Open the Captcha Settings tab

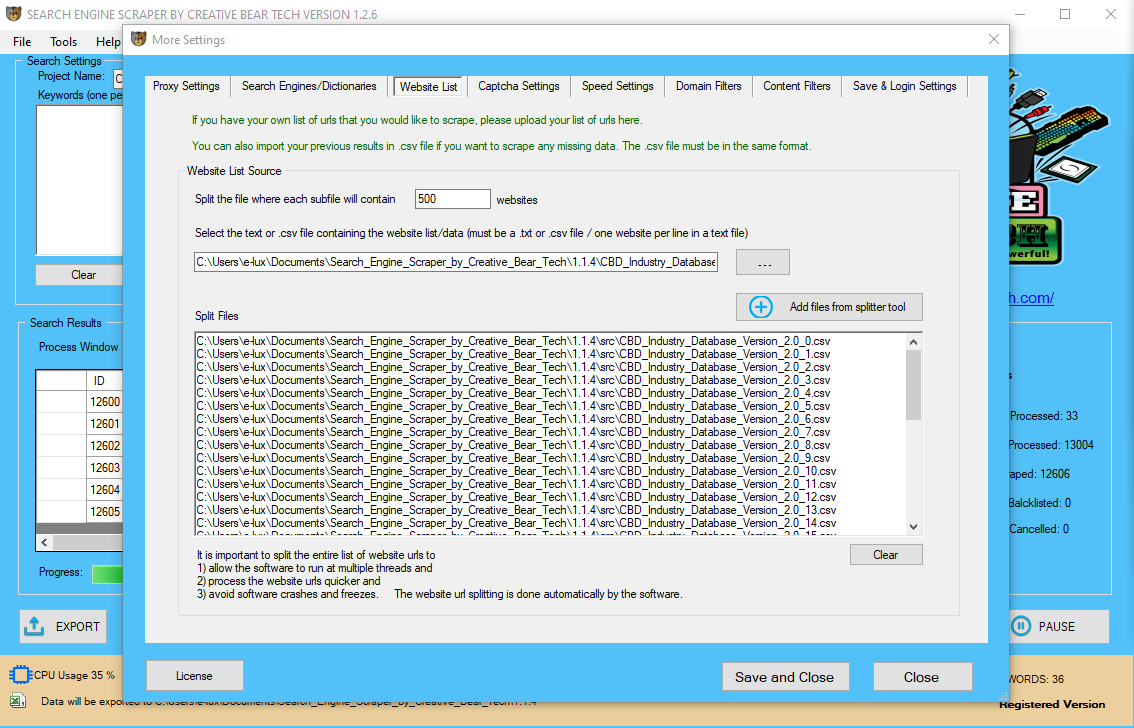click(x=518, y=86)
